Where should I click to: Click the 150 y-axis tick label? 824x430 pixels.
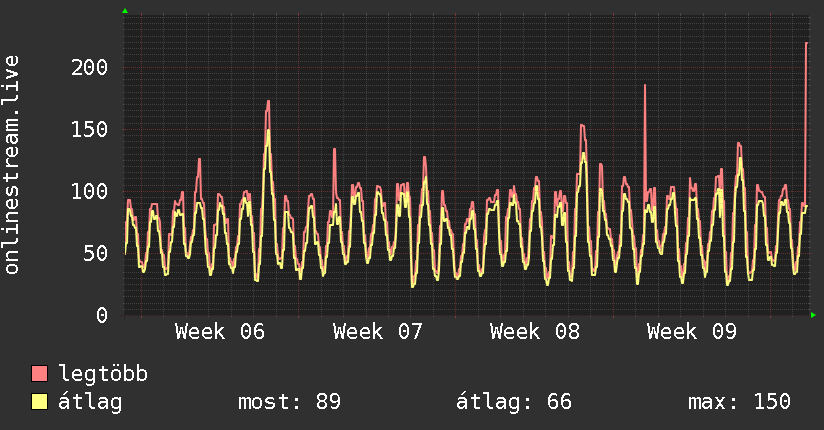[x=89, y=129]
